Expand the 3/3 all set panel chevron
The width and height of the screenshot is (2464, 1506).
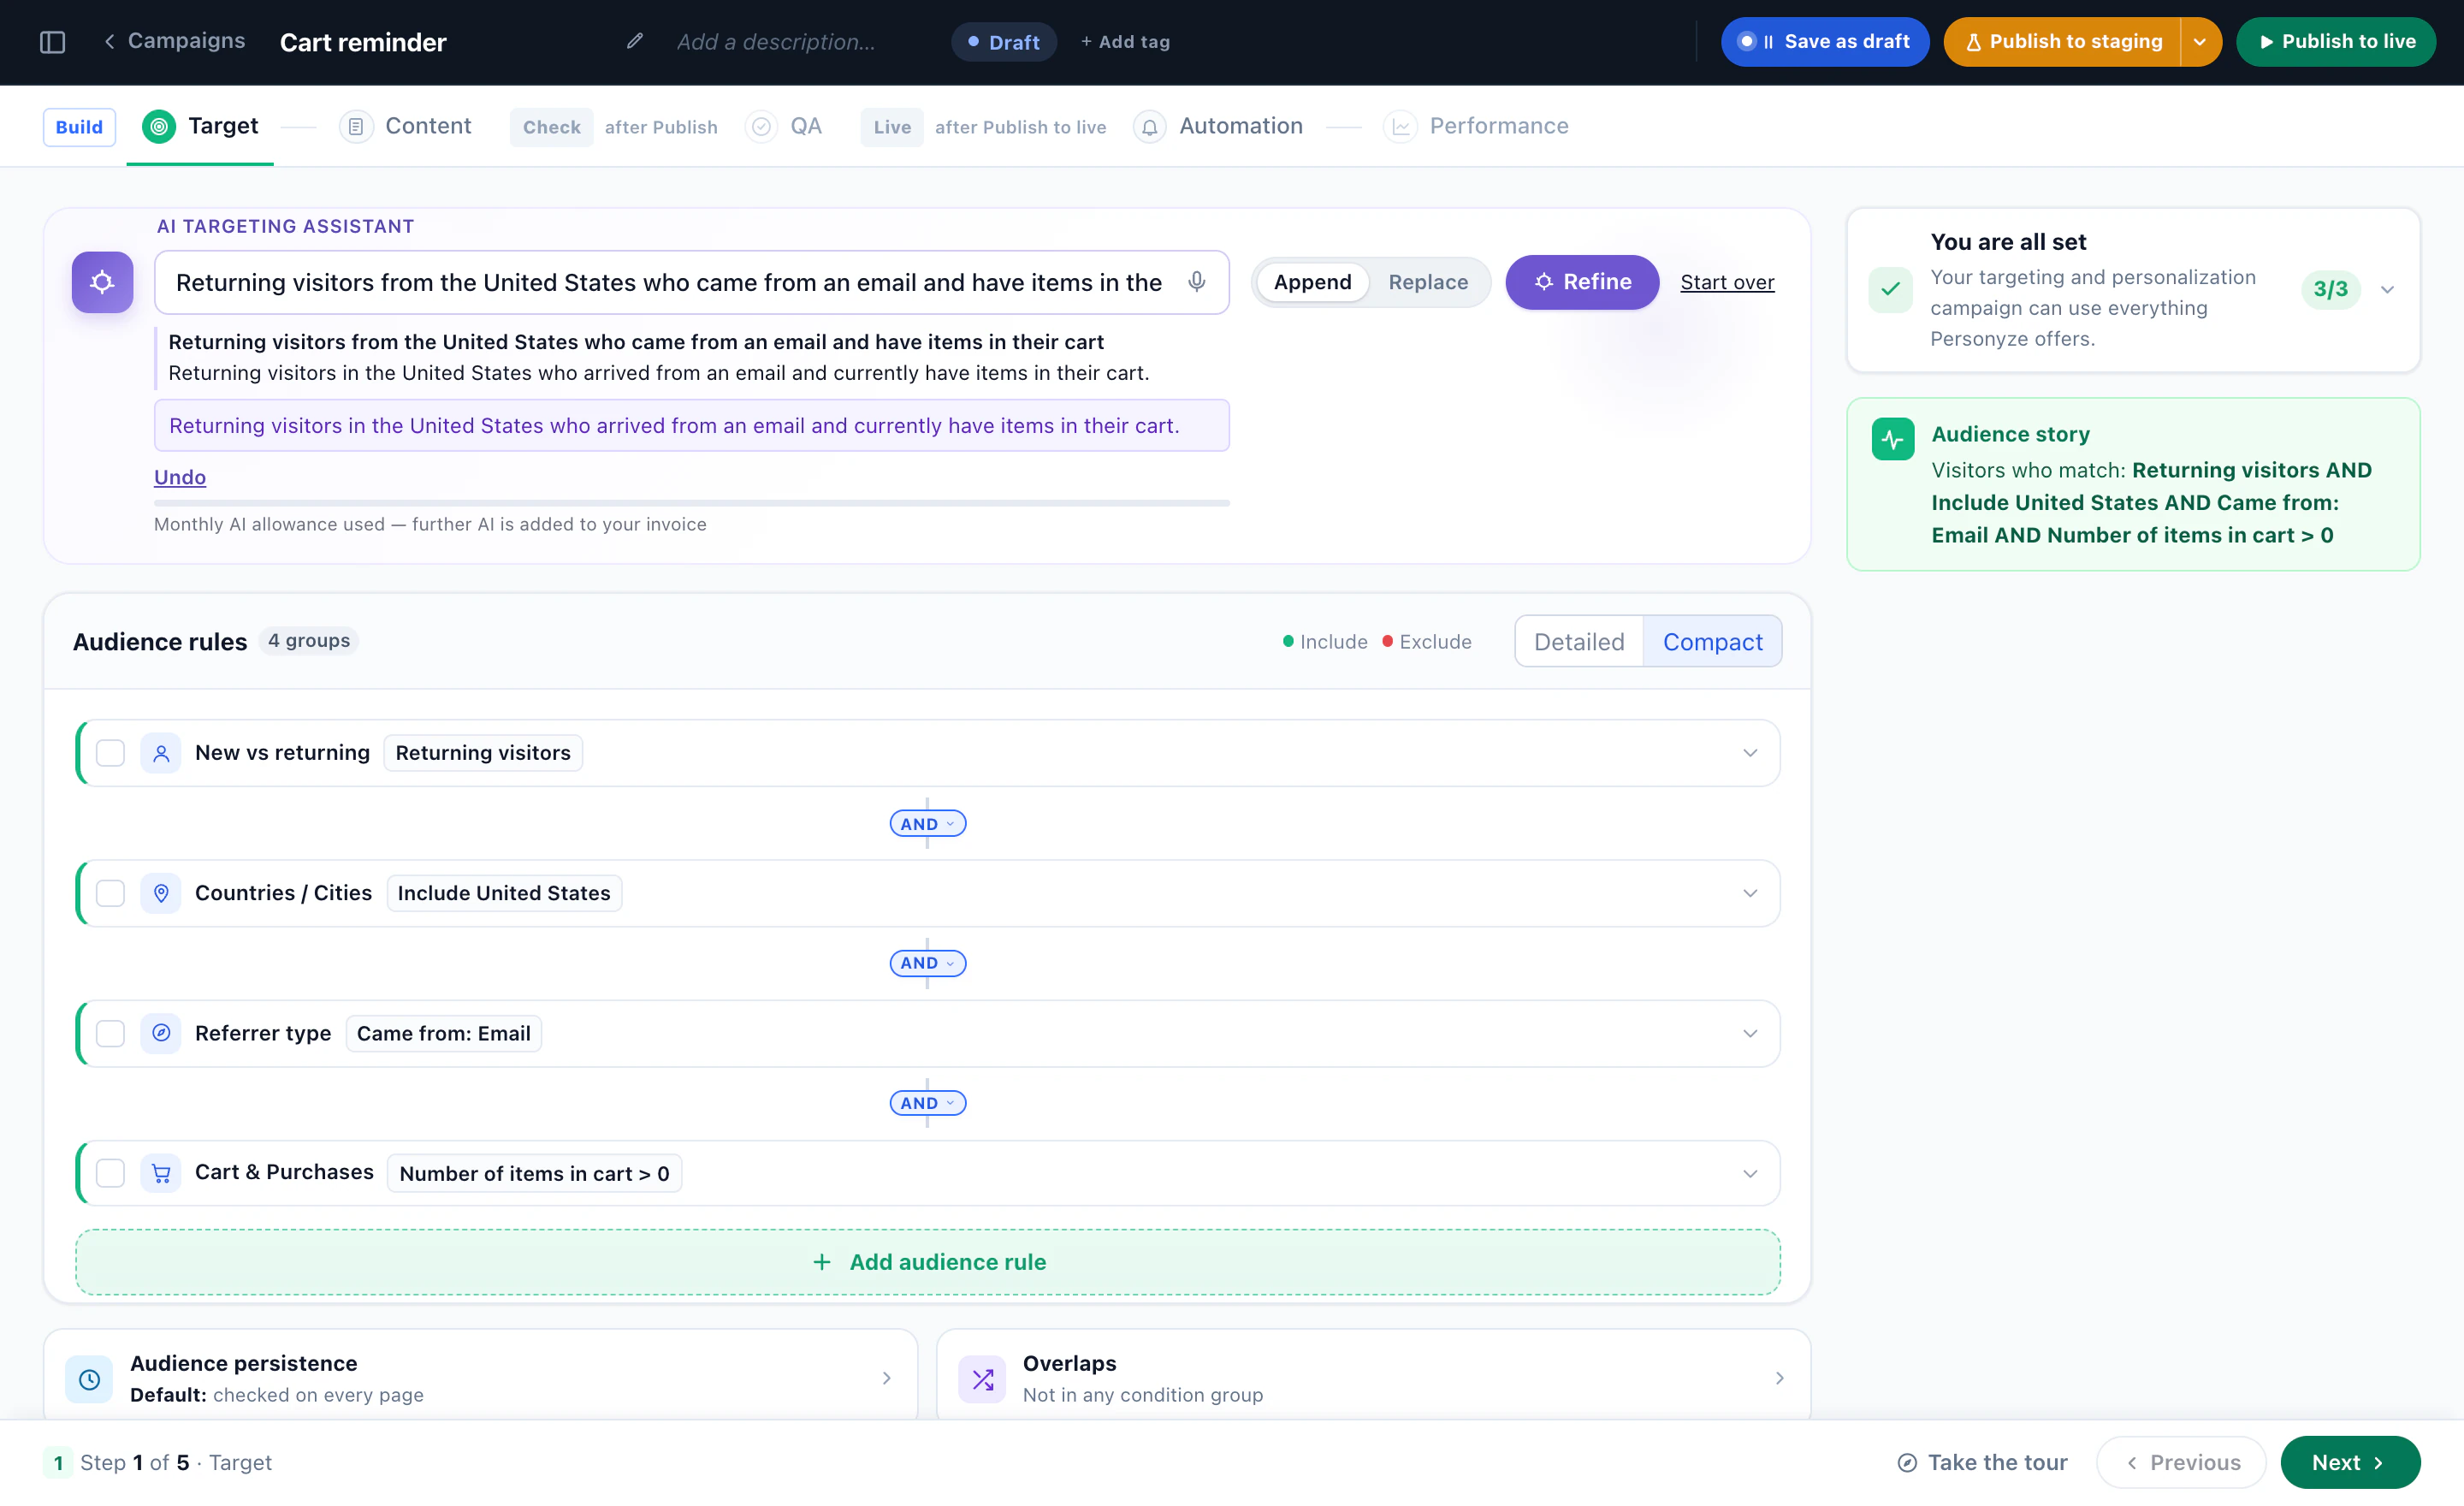pyautogui.click(x=2387, y=290)
